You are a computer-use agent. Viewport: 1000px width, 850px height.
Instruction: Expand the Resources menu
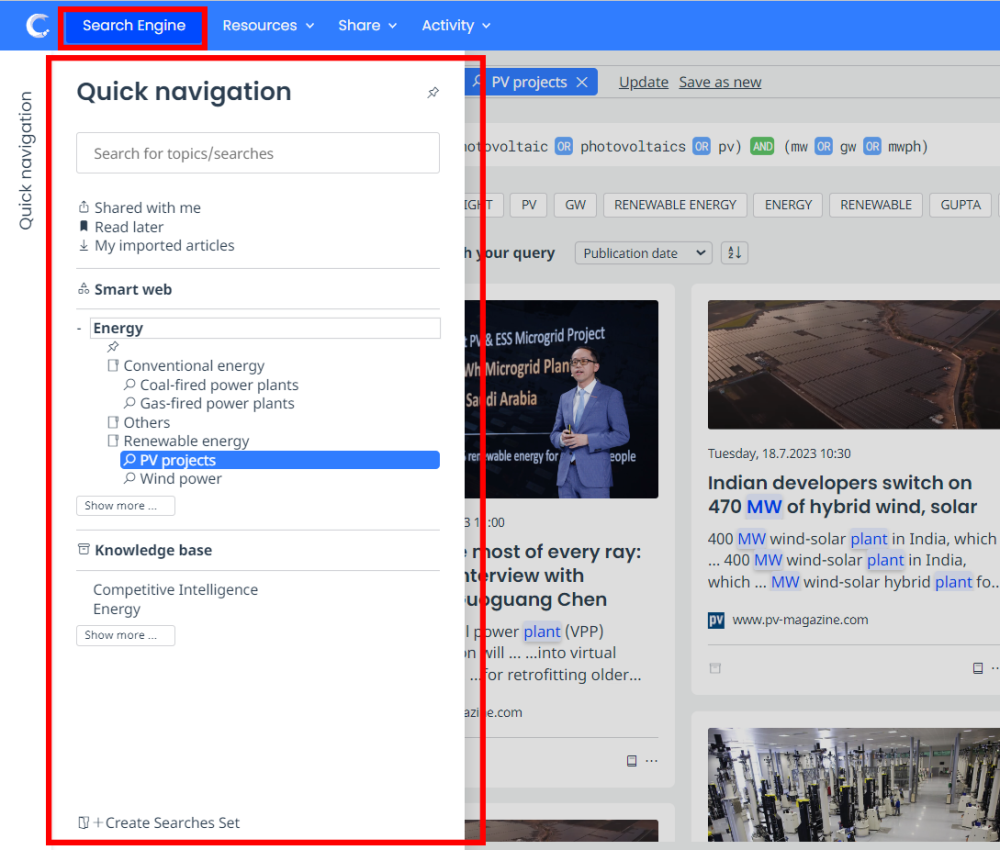pyautogui.click(x=268, y=25)
